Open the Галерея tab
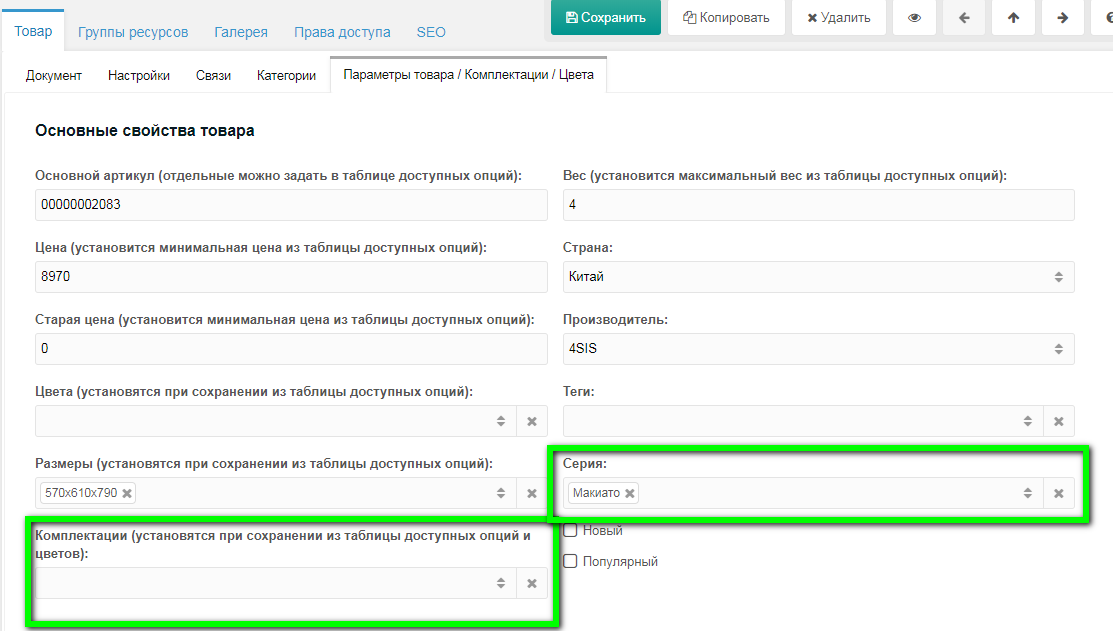Image resolution: width=1113 pixels, height=631 pixels. pos(241,32)
